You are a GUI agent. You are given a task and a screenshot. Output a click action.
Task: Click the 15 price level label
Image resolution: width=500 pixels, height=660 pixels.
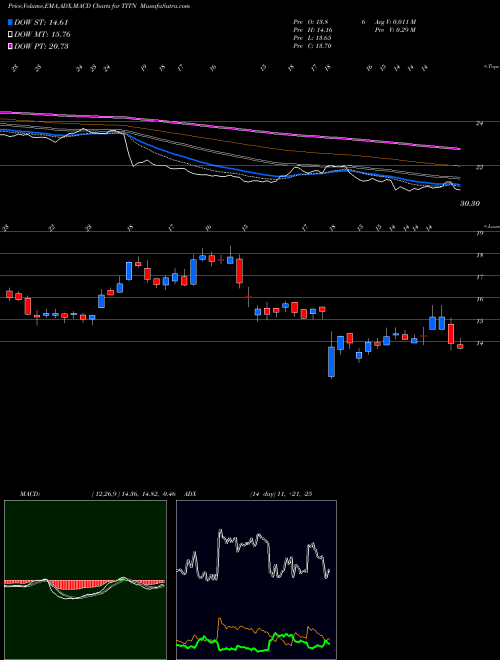479,321
